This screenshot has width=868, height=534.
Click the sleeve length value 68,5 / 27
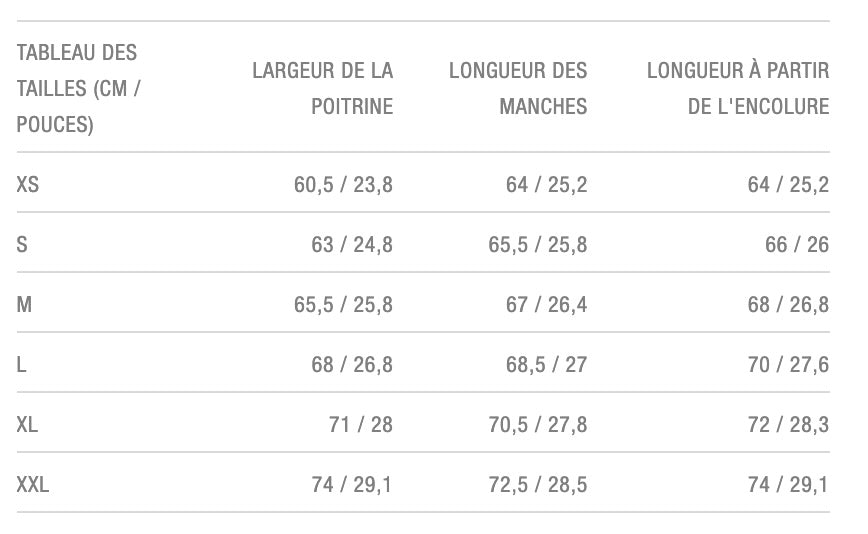coord(546,364)
